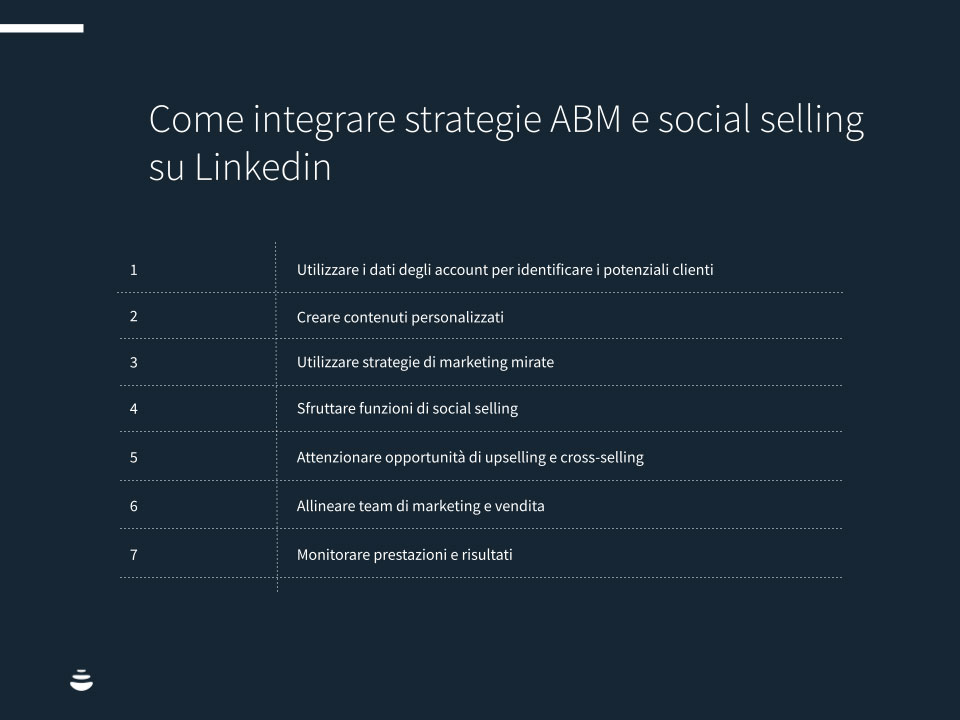Click "Sfruttare funzioni di social selling" text
The image size is (960, 720).
pos(407,408)
